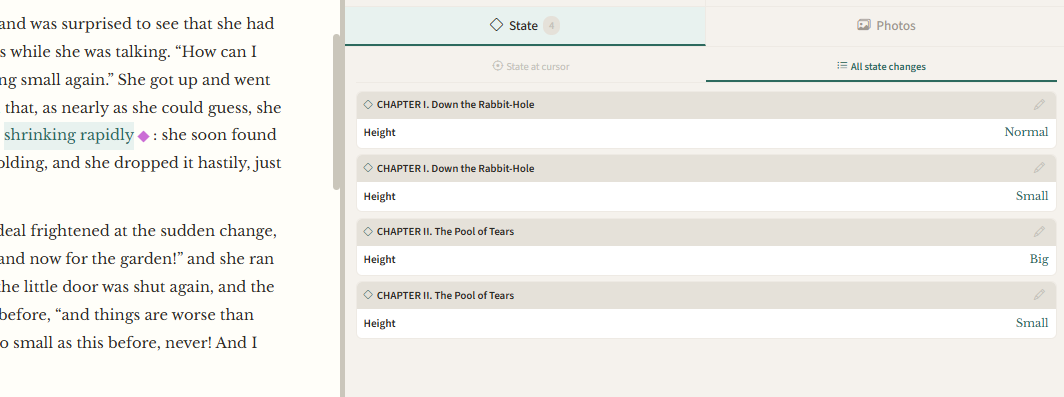
Task: Switch to the State tab
Action: pyautogui.click(x=525, y=26)
